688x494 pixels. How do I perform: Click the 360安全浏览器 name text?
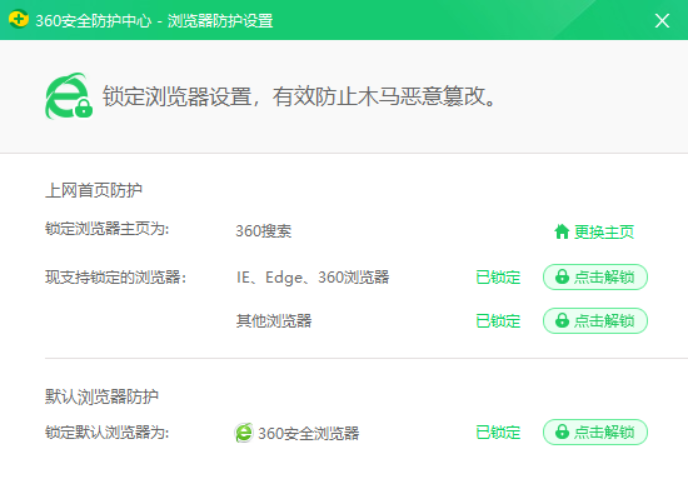coord(308,433)
